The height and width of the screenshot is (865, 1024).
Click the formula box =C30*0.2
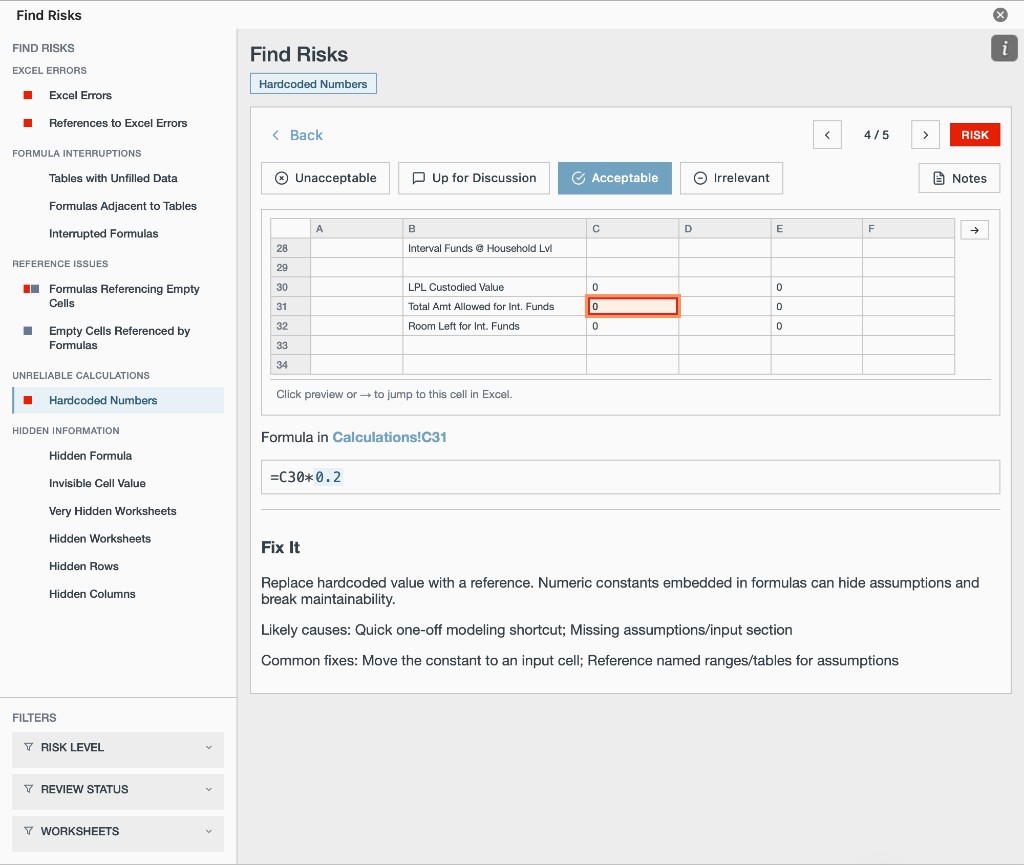(x=630, y=477)
